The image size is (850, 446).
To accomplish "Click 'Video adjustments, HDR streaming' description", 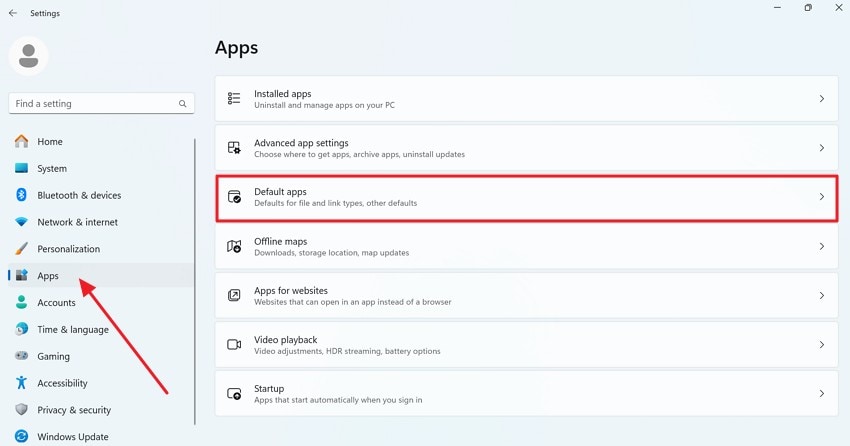I will (347, 351).
